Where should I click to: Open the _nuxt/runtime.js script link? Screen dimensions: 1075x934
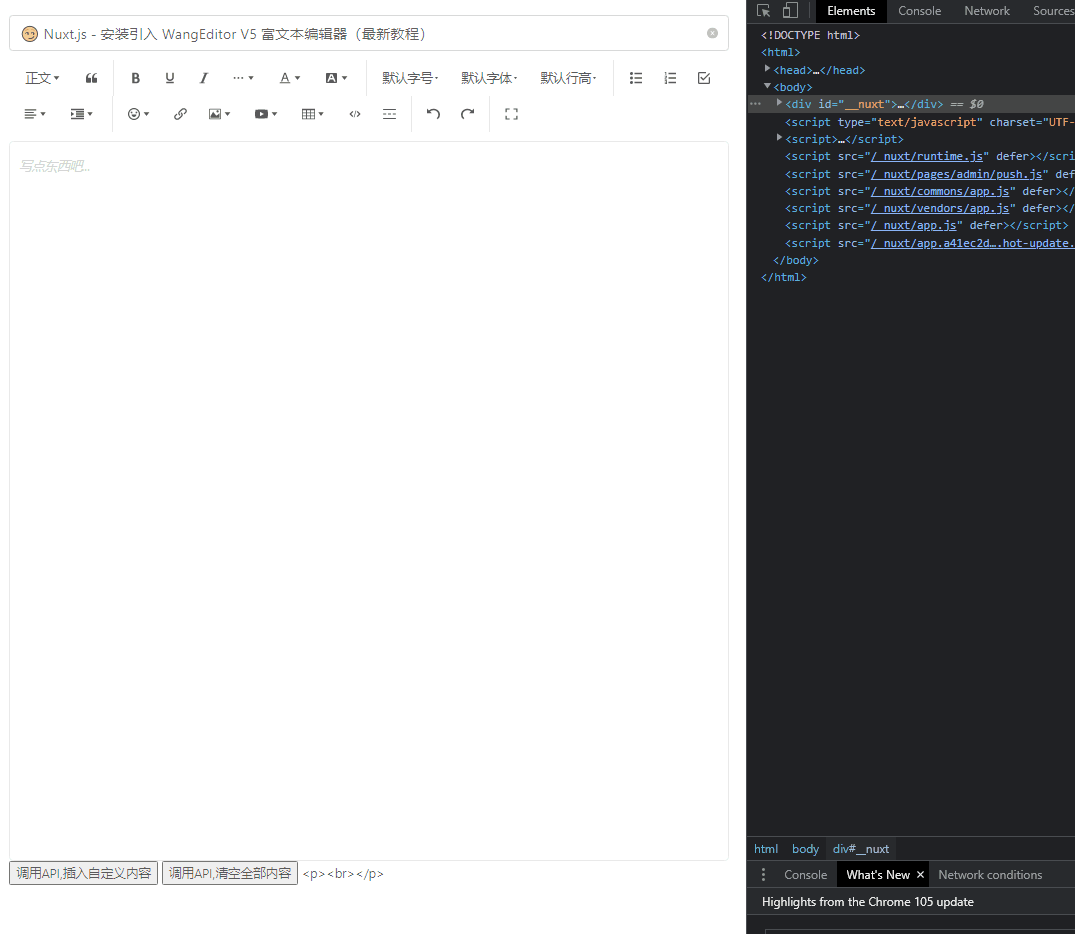[x=926, y=156]
